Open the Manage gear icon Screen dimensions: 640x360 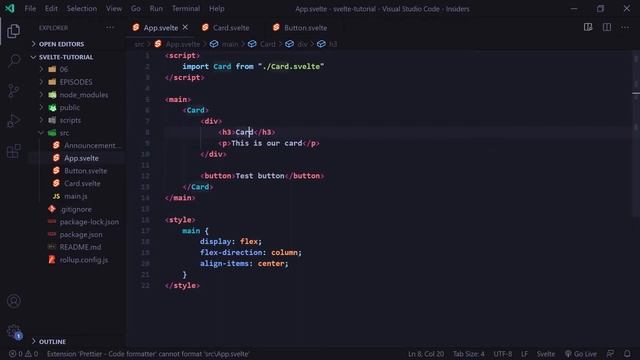pyautogui.click(x=13, y=331)
